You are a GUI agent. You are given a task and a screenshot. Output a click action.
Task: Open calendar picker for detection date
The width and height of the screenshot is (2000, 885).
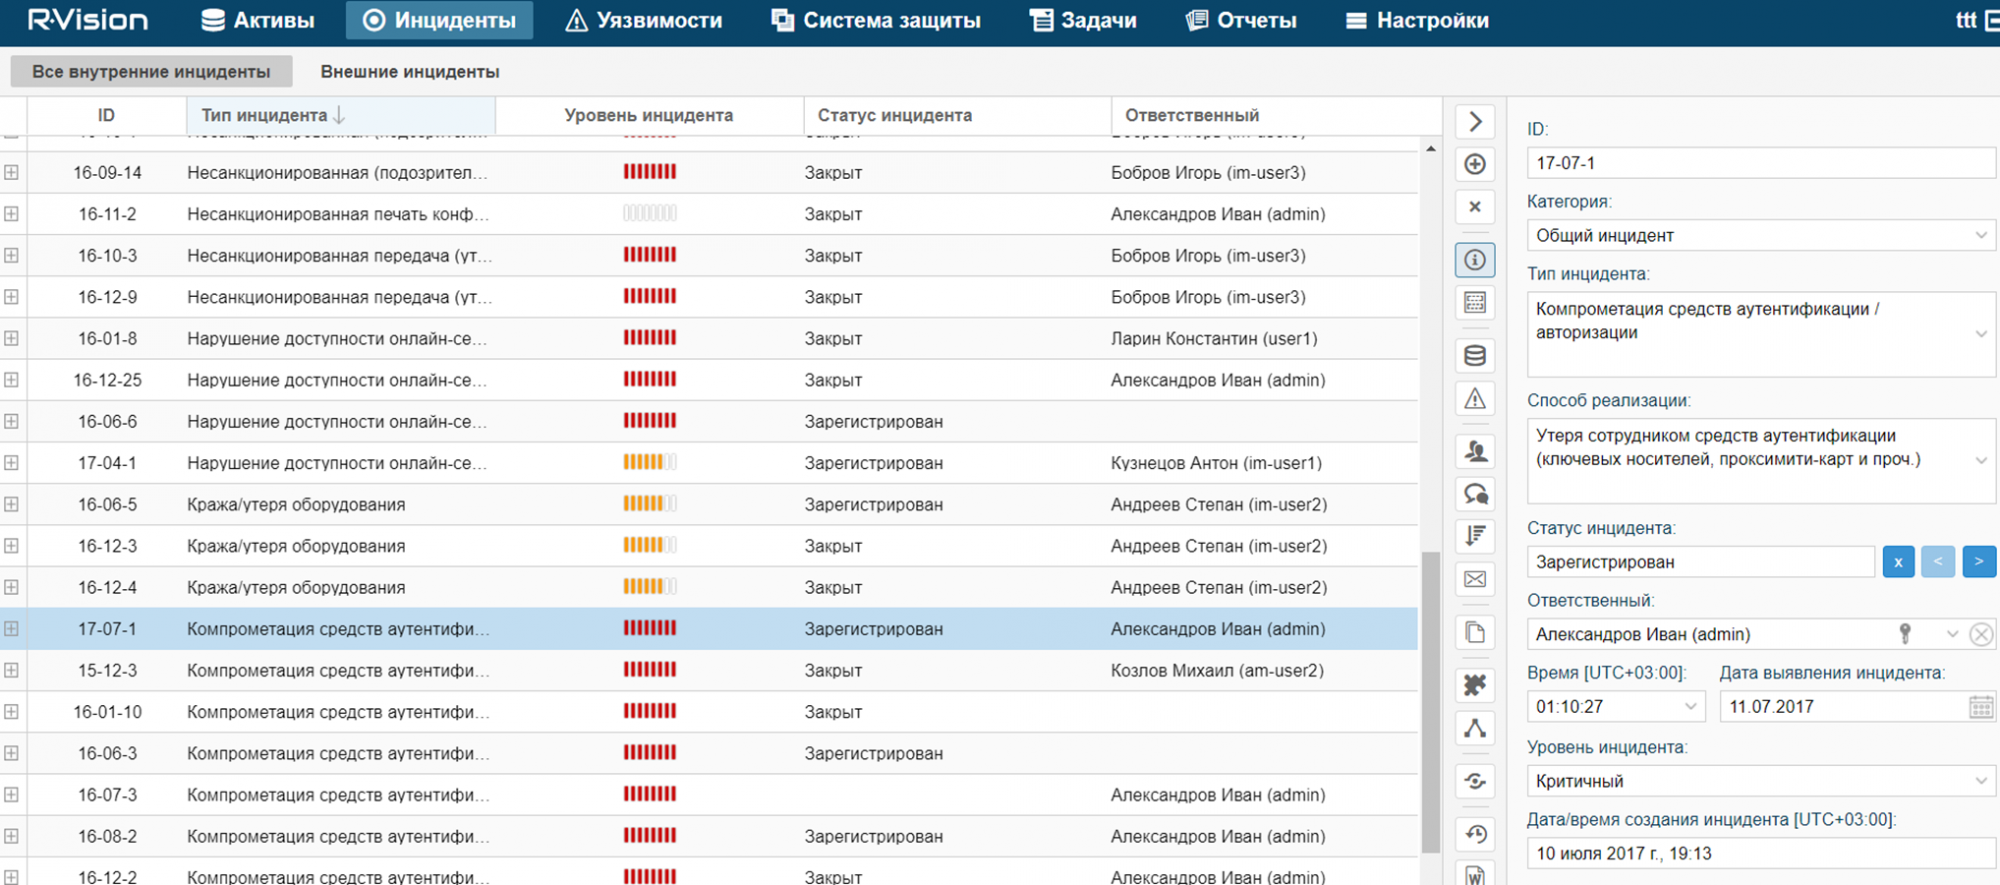click(x=1980, y=707)
